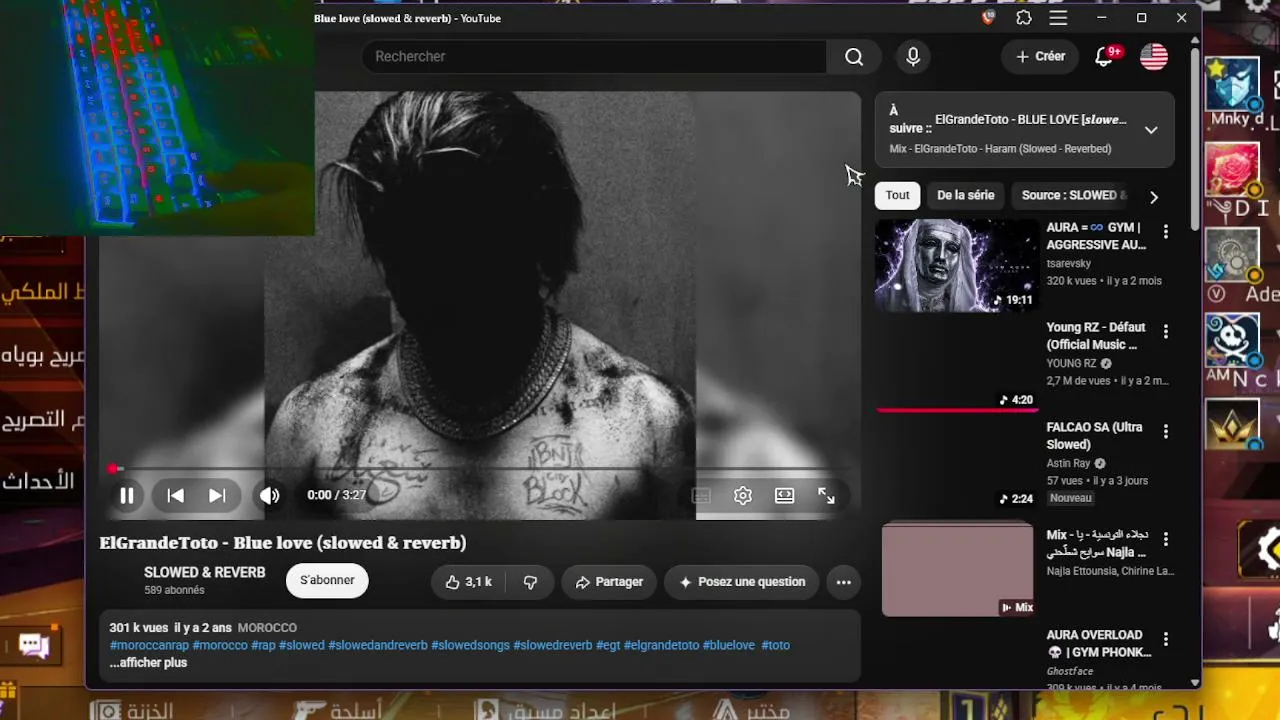Click Posez une question button
The width and height of the screenshot is (1280, 720).
click(742, 582)
